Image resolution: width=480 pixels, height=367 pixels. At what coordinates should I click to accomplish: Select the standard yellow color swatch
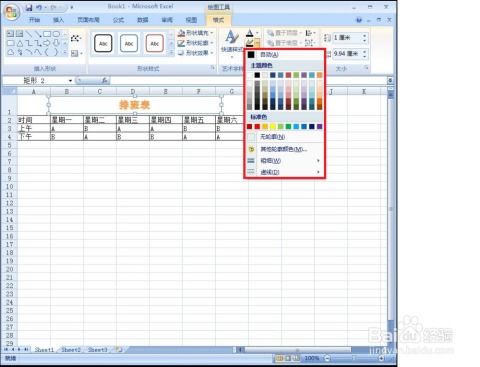[x=273, y=127]
